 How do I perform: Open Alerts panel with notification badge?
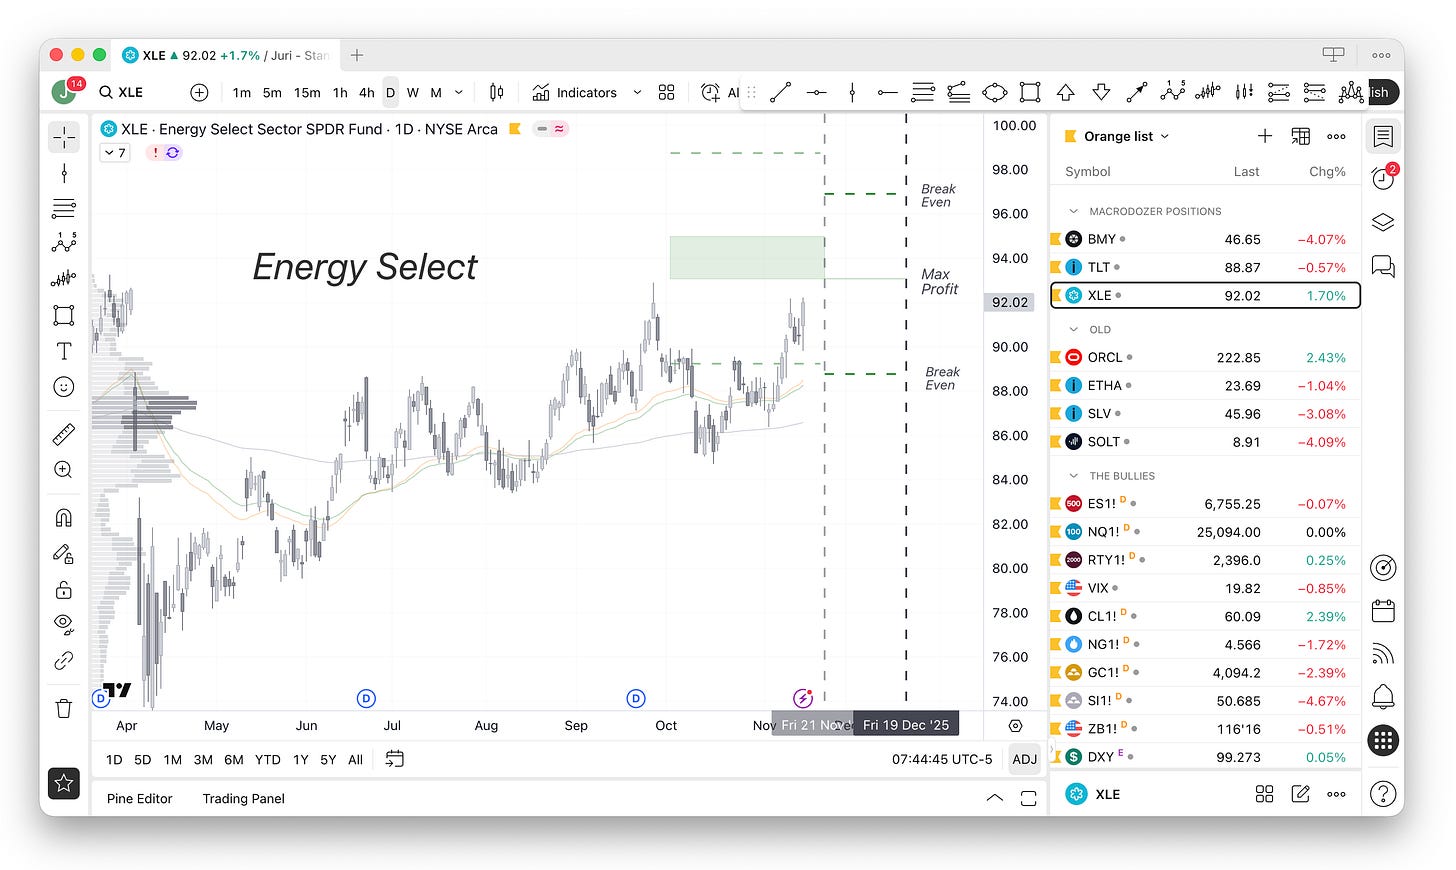(x=1384, y=178)
